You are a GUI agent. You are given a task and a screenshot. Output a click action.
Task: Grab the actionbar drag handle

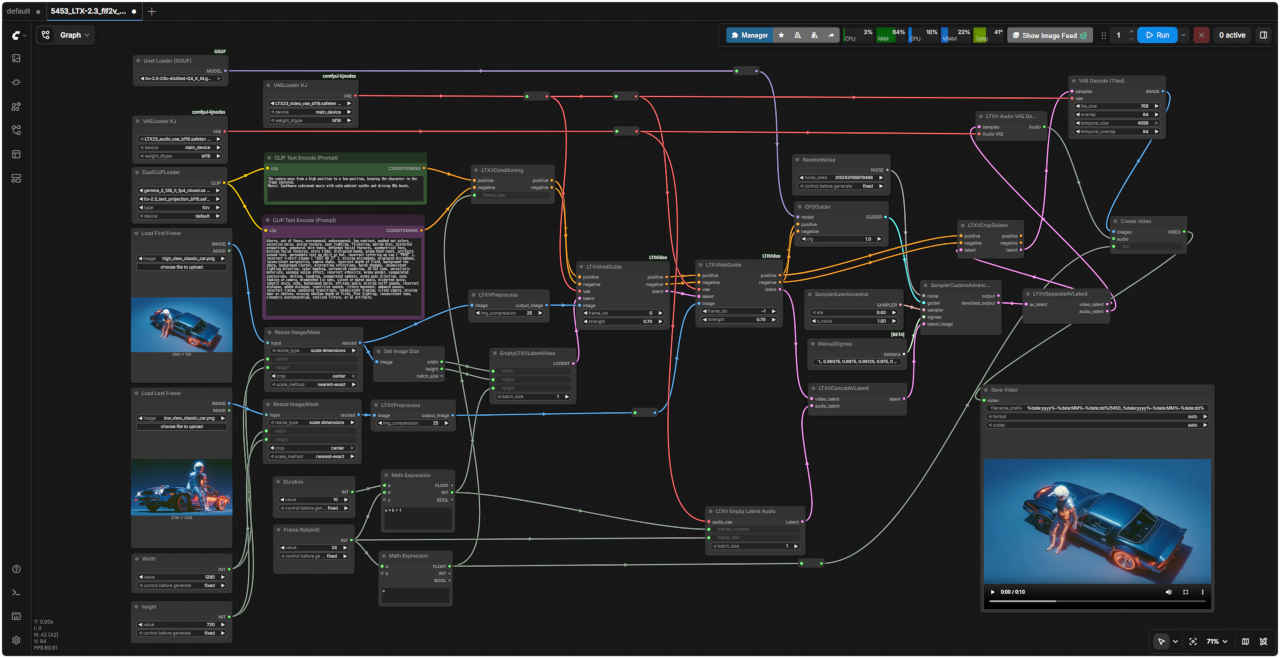(x=1103, y=35)
